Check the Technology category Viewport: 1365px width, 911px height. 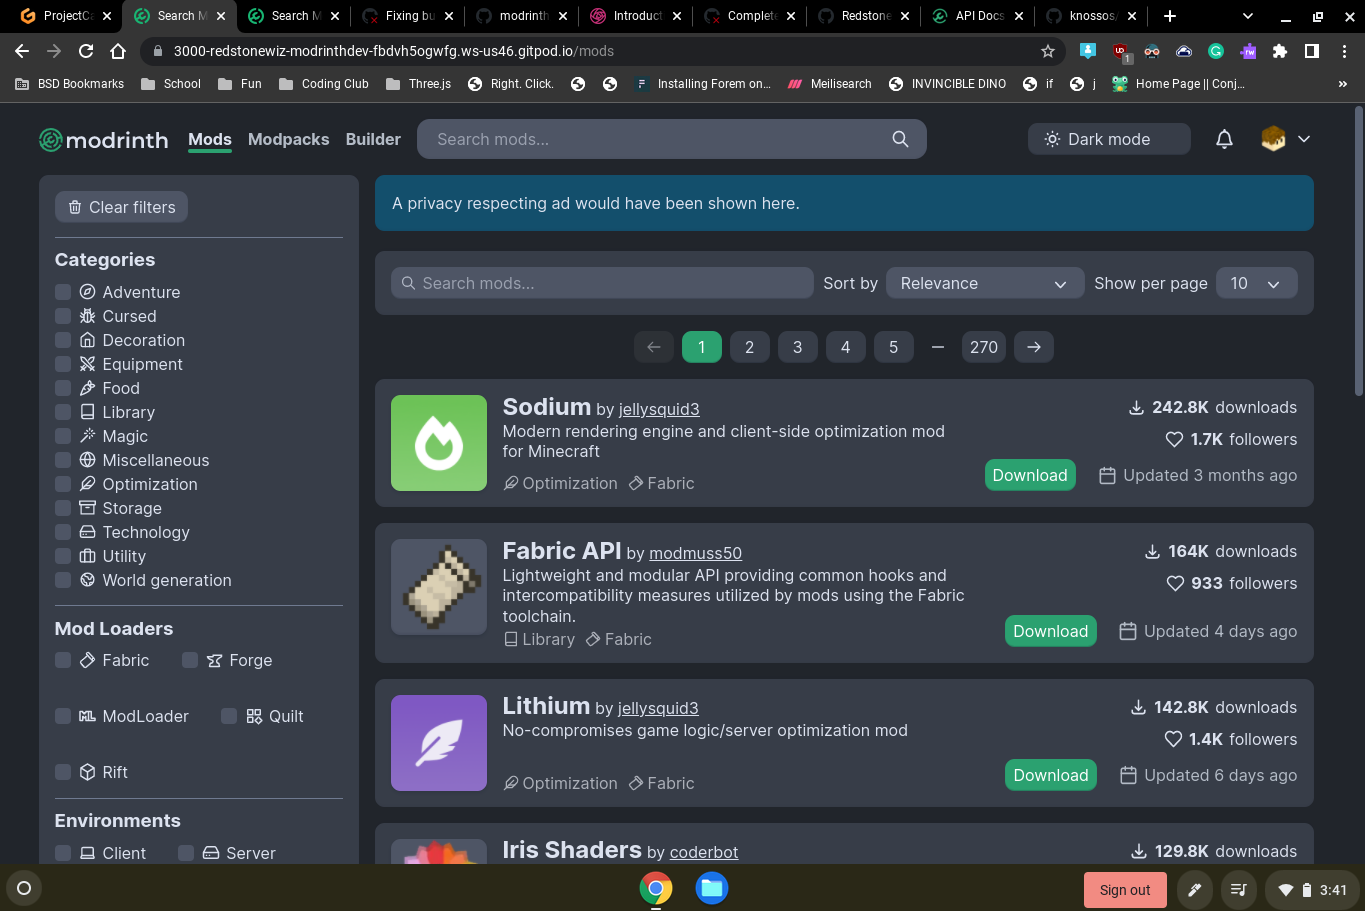63,532
